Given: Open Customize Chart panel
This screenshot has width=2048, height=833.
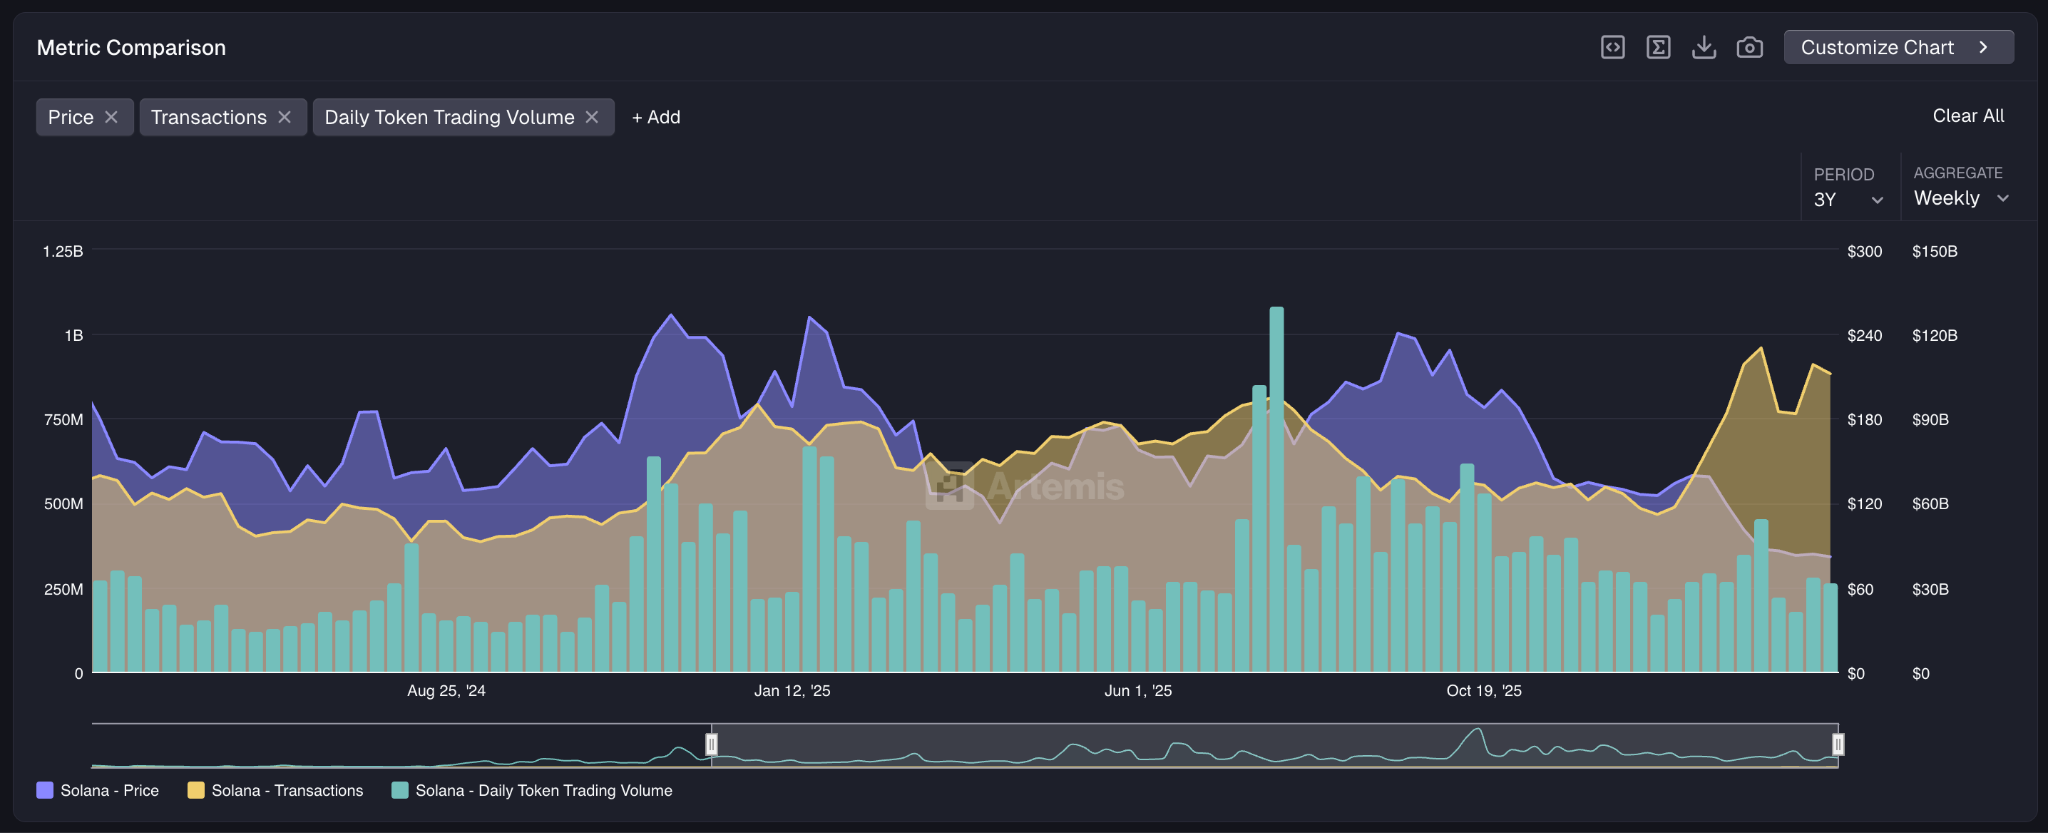Looking at the screenshot, I should (x=1898, y=47).
